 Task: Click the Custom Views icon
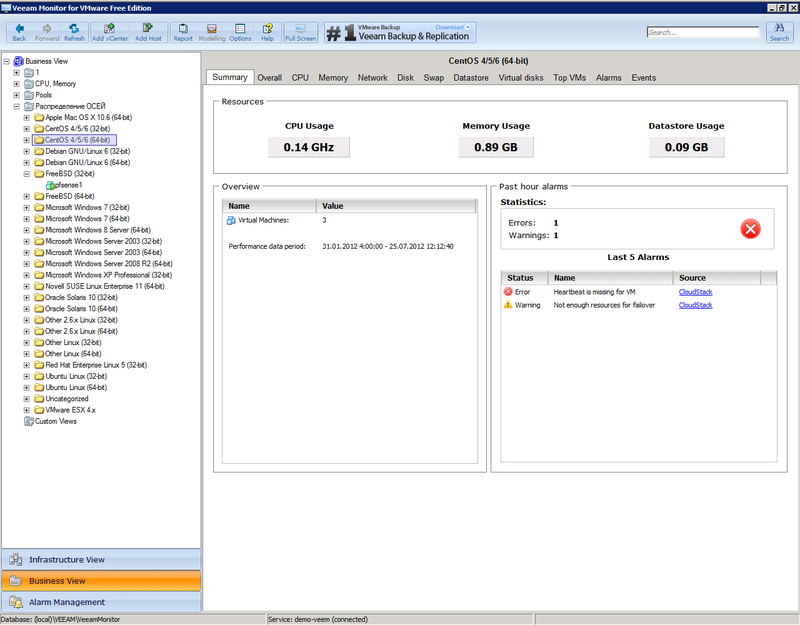[29, 421]
